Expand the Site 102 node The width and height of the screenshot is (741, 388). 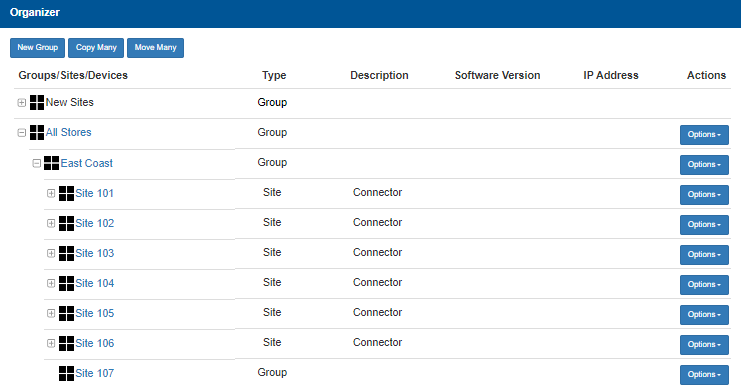51,223
